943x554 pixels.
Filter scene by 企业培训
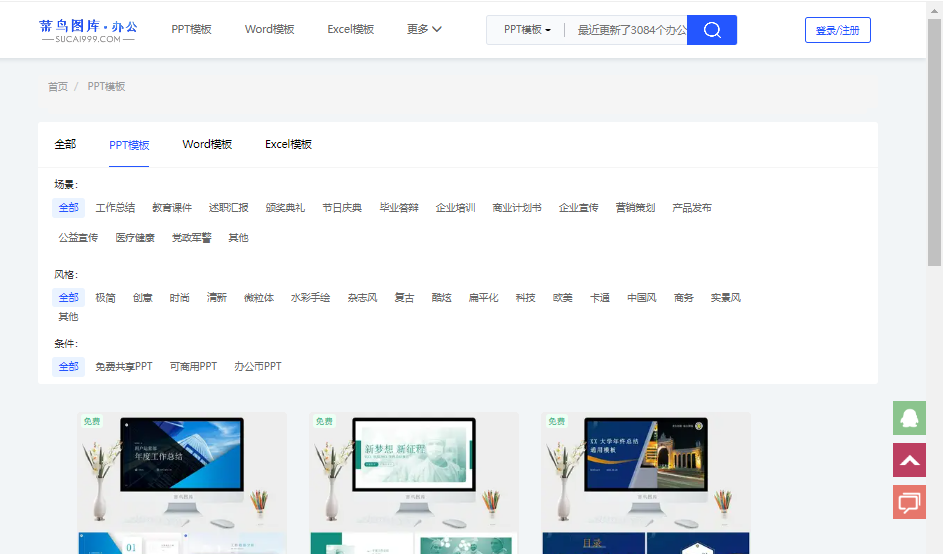click(x=456, y=208)
